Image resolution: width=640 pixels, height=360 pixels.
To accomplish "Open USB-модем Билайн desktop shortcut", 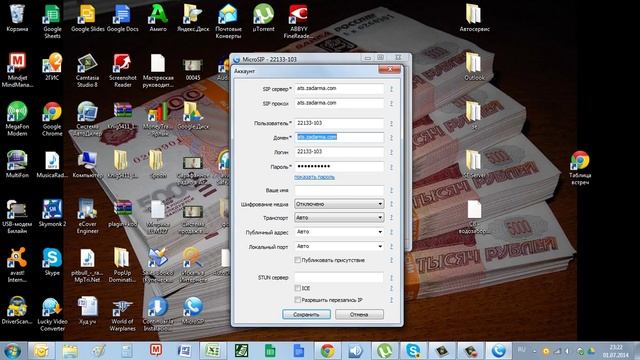I will [x=17, y=217].
